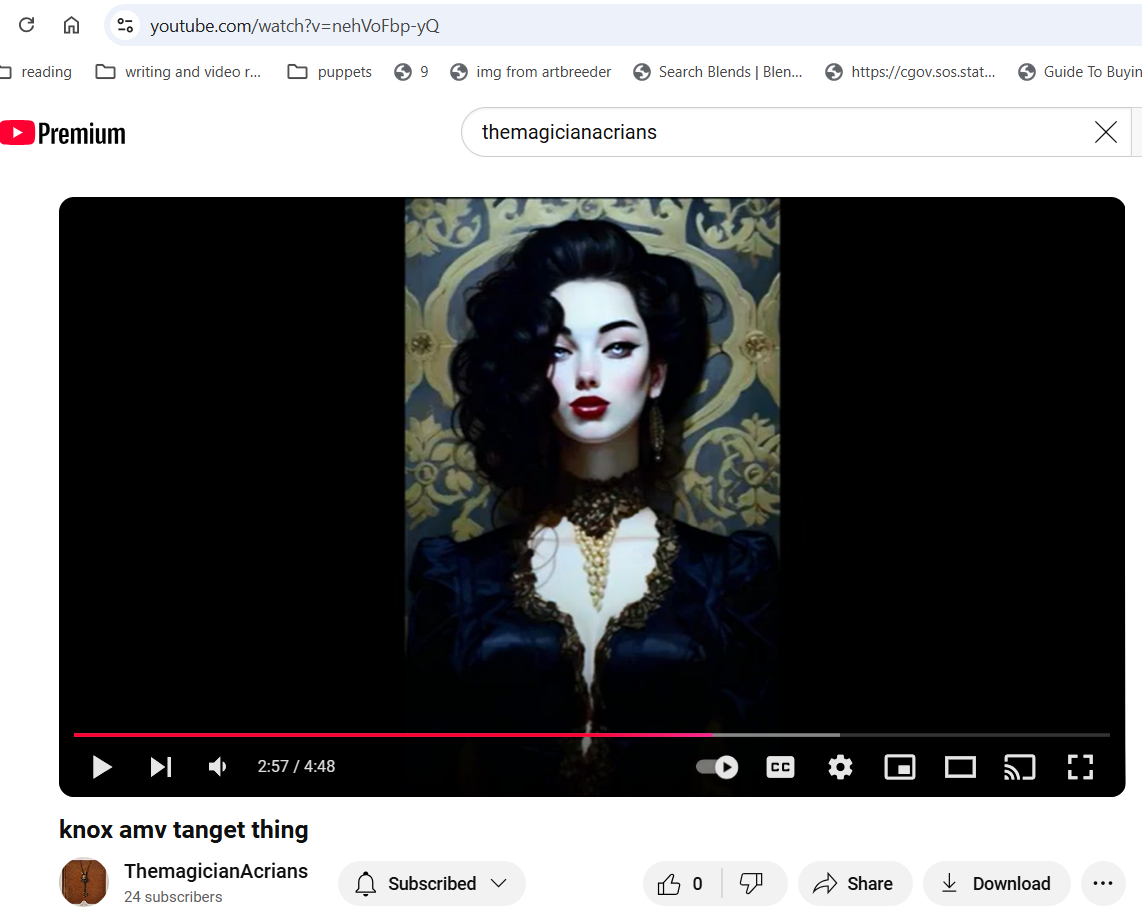
Task: Click the '24 subscribers' text
Action: coord(173,897)
